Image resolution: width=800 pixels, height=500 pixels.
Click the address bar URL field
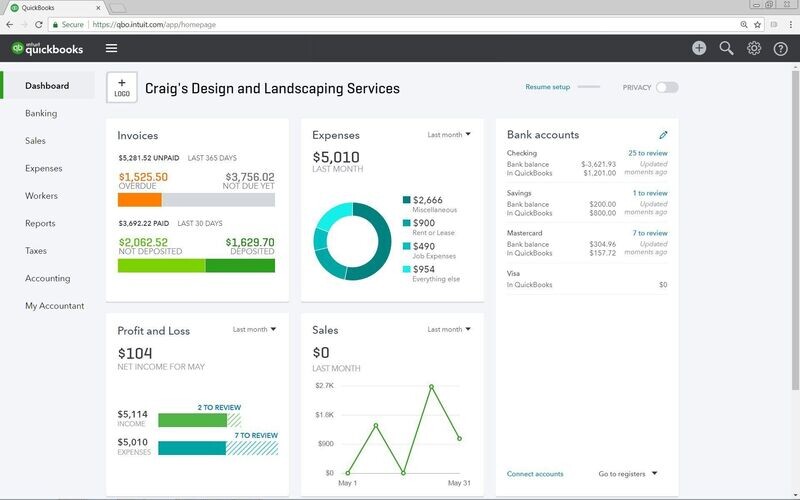pos(408,24)
